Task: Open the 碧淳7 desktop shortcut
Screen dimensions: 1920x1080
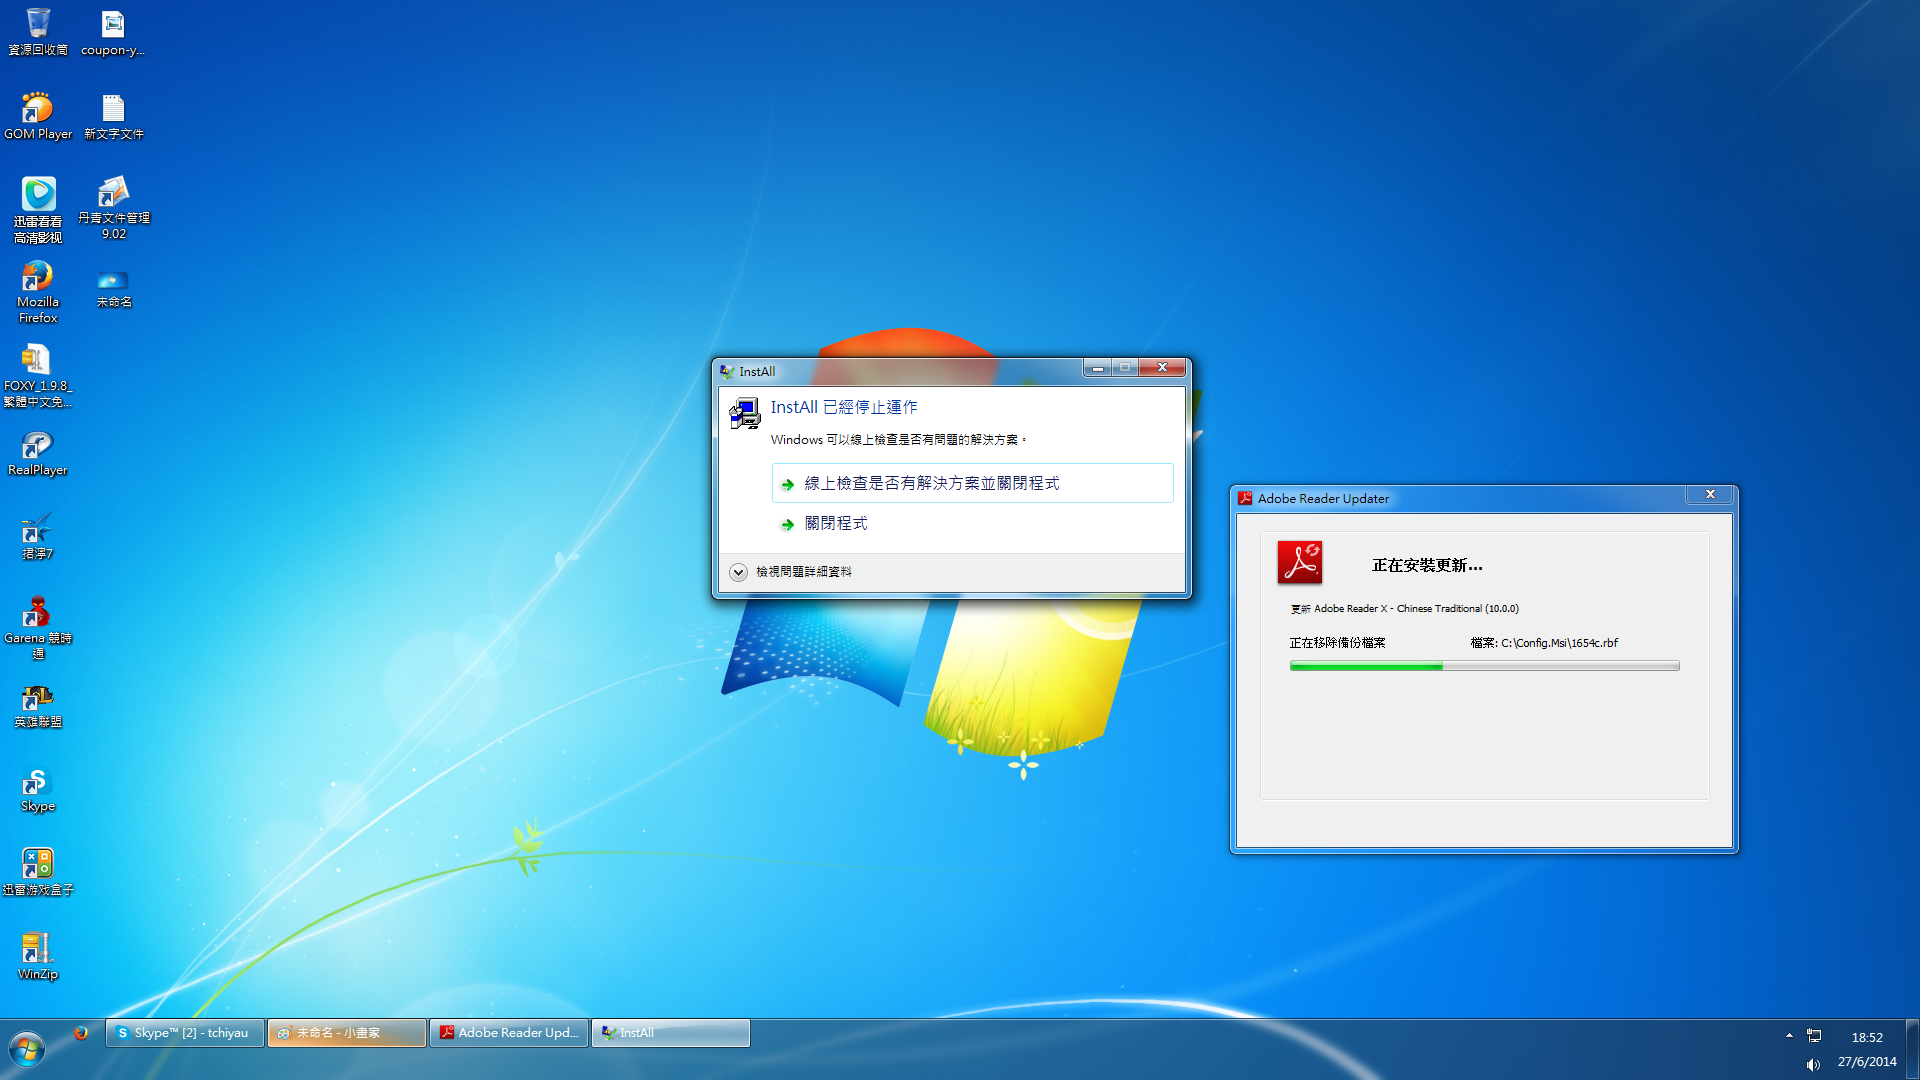Action: pos(38,537)
